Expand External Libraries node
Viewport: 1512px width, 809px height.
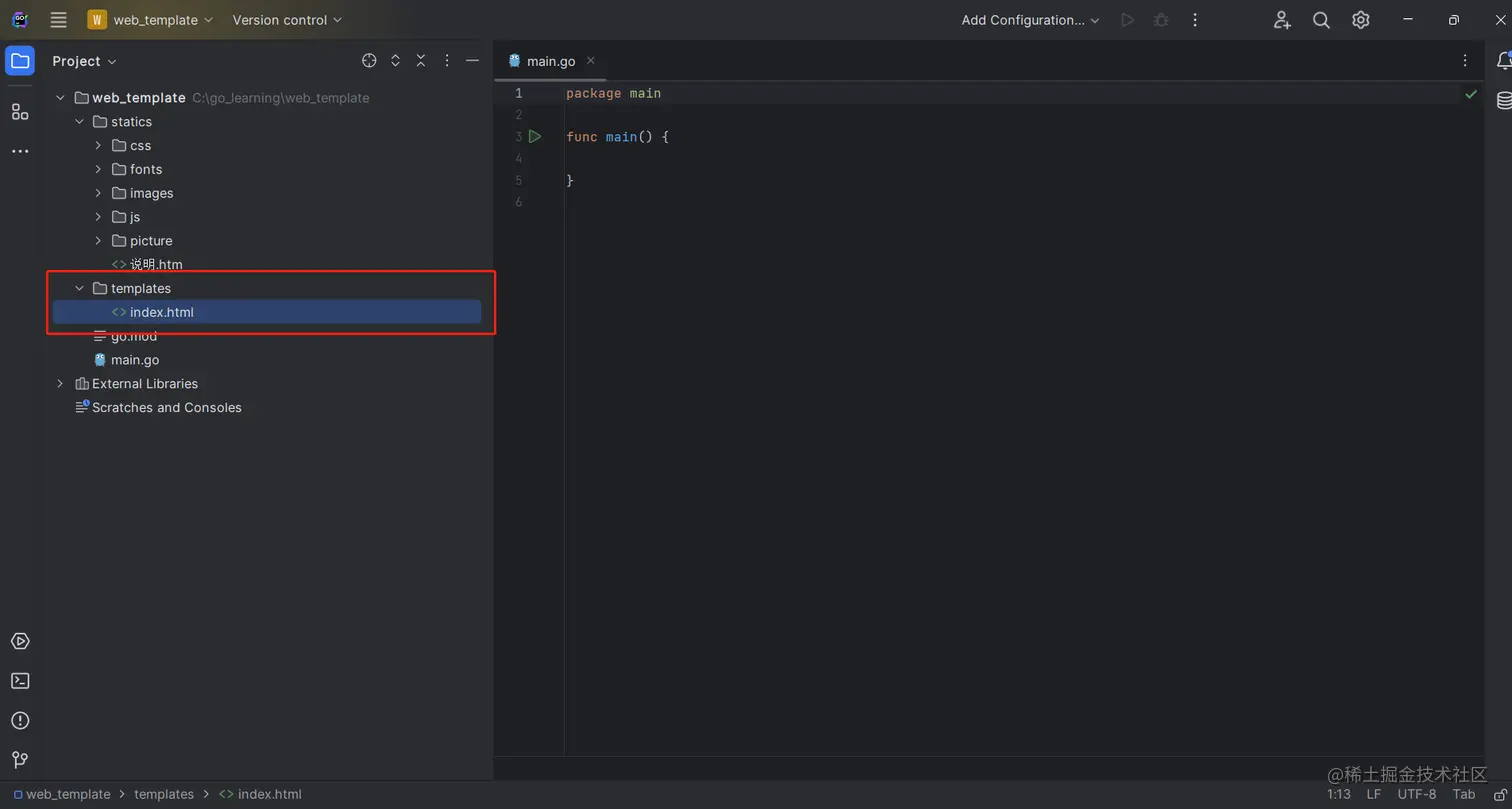[x=60, y=384]
